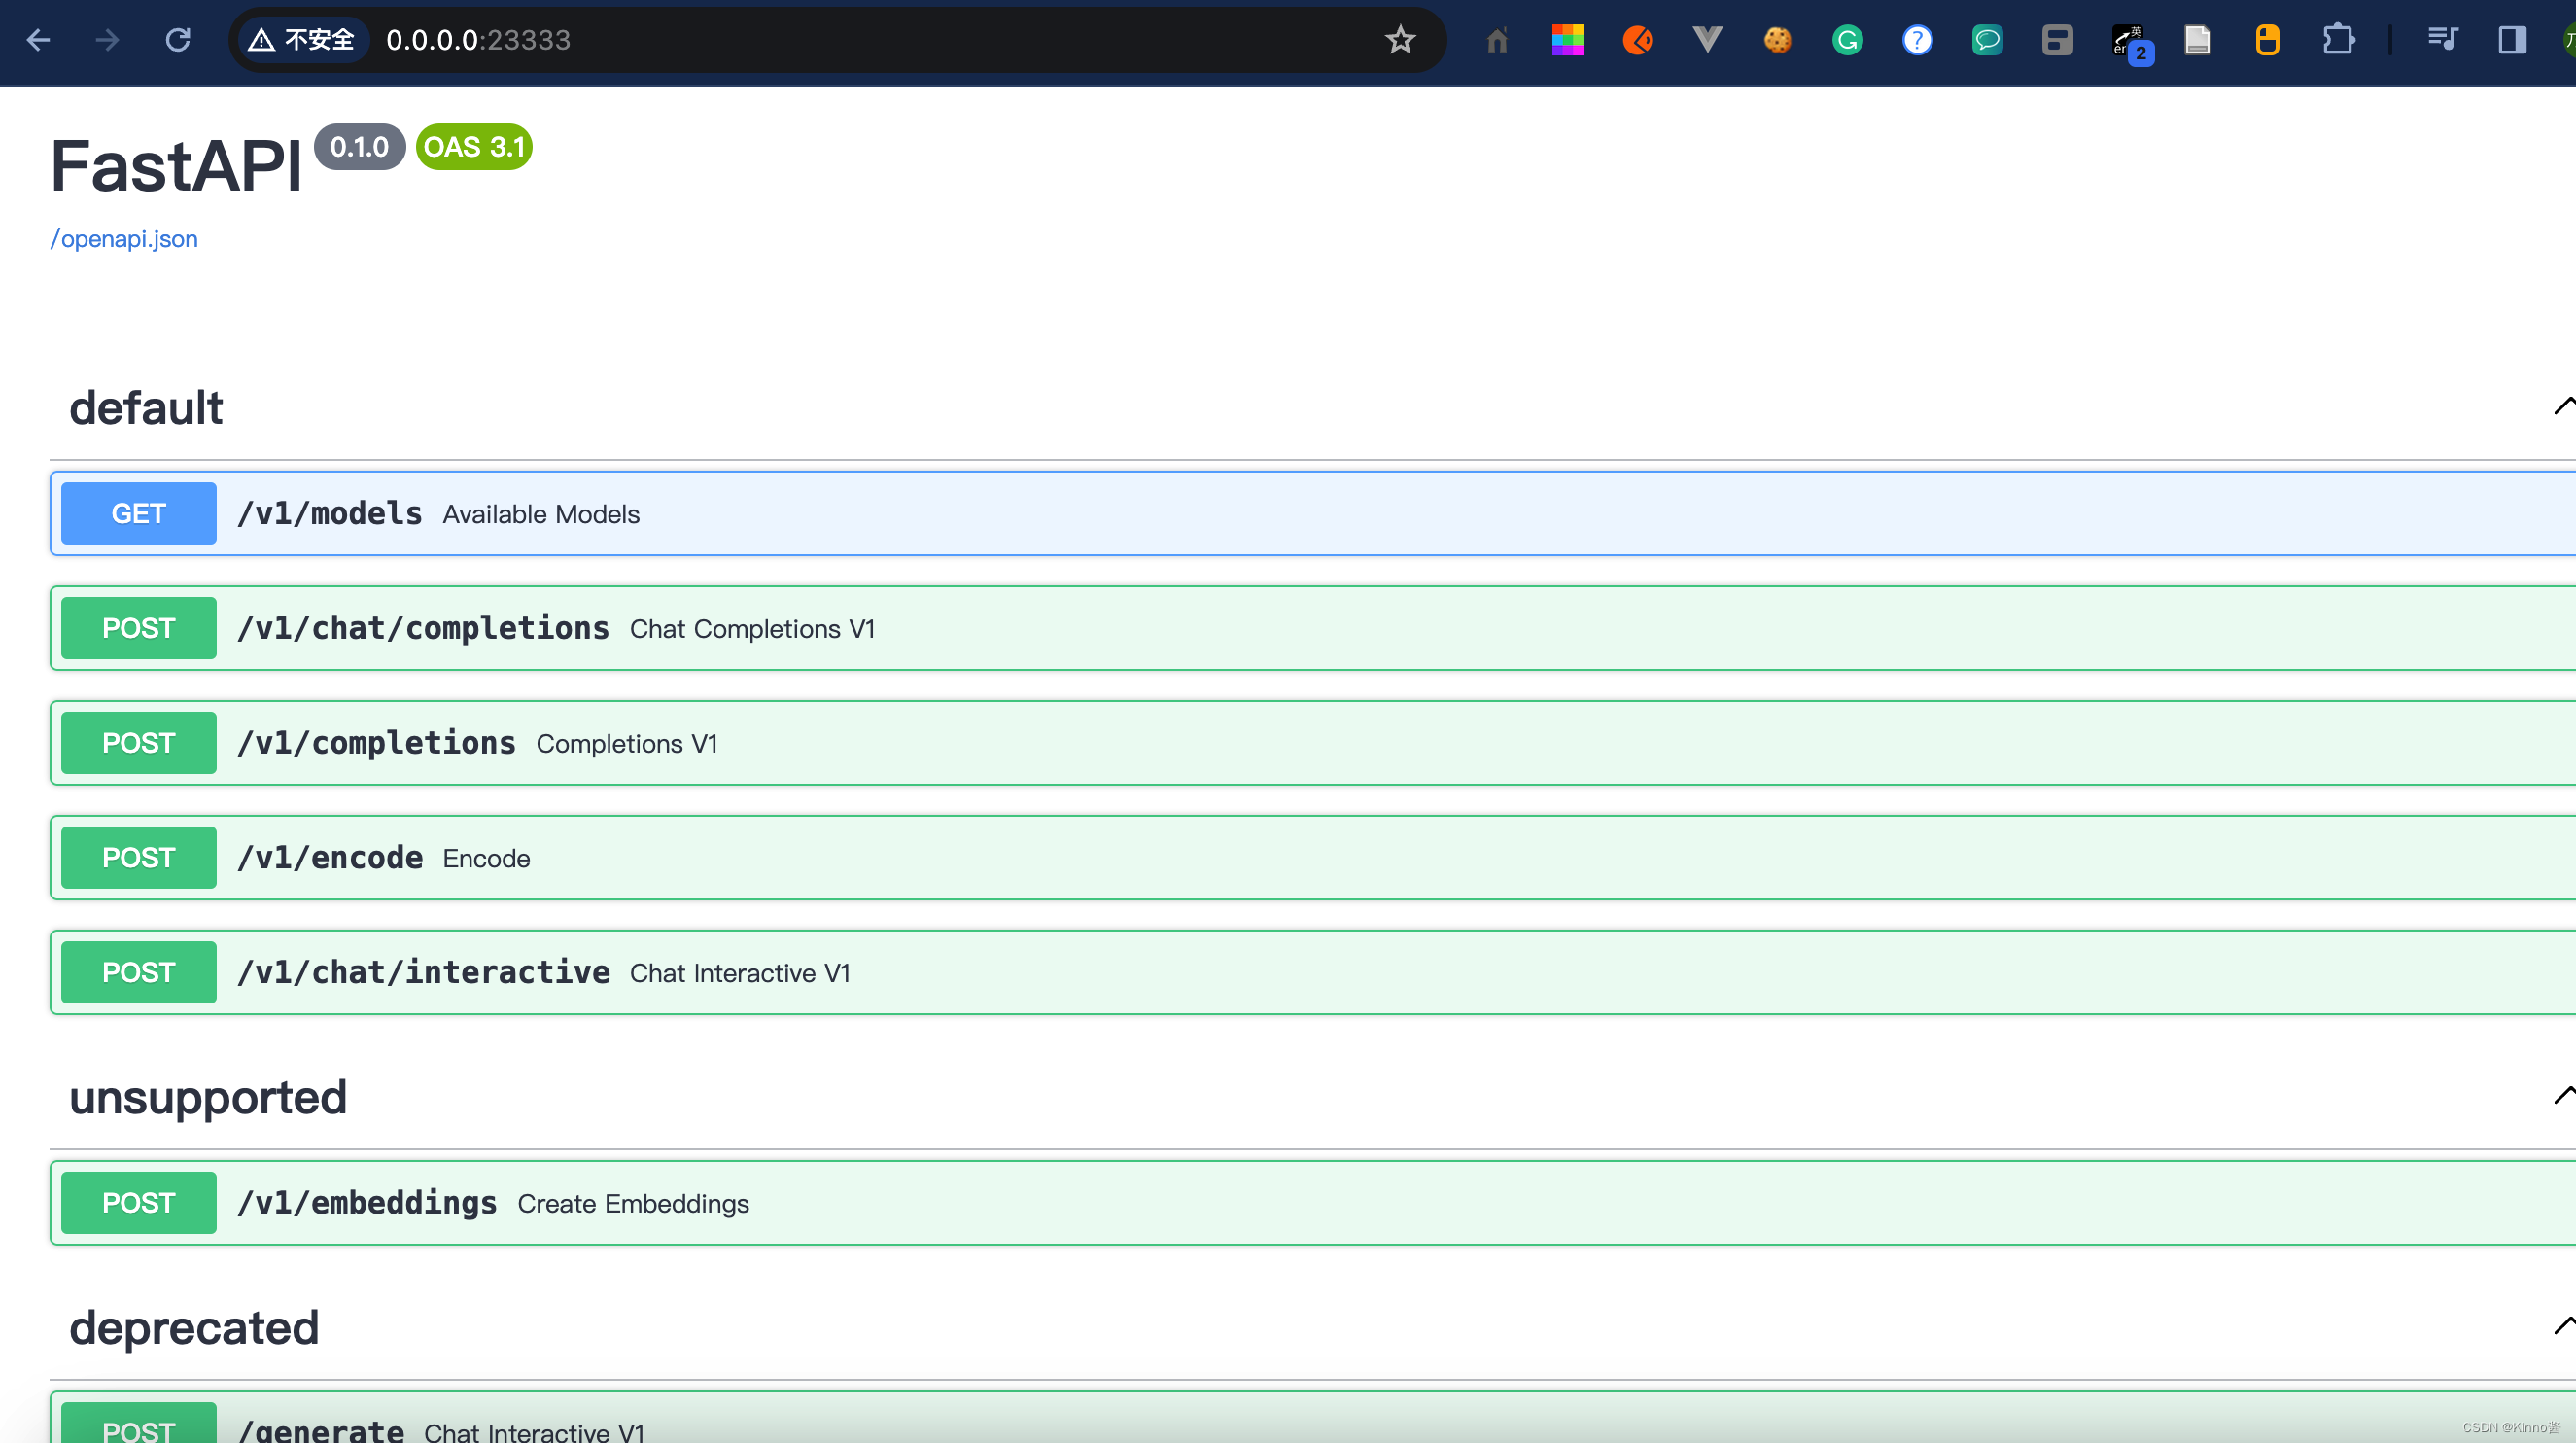
Task: Open the house-shaped extension icon
Action: tap(1497, 40)
